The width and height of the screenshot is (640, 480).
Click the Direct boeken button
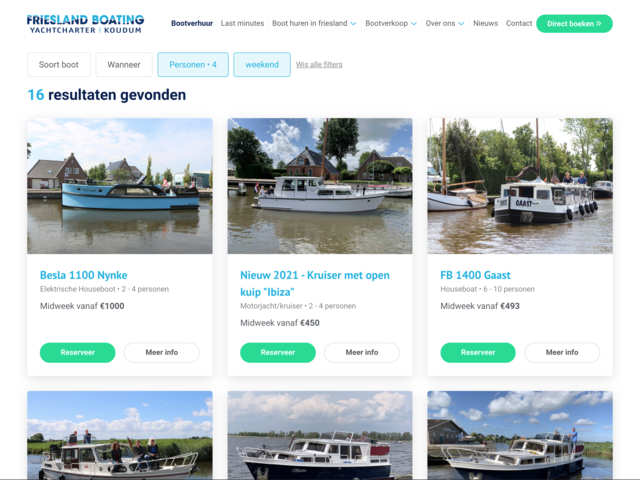tap(574, 24)
